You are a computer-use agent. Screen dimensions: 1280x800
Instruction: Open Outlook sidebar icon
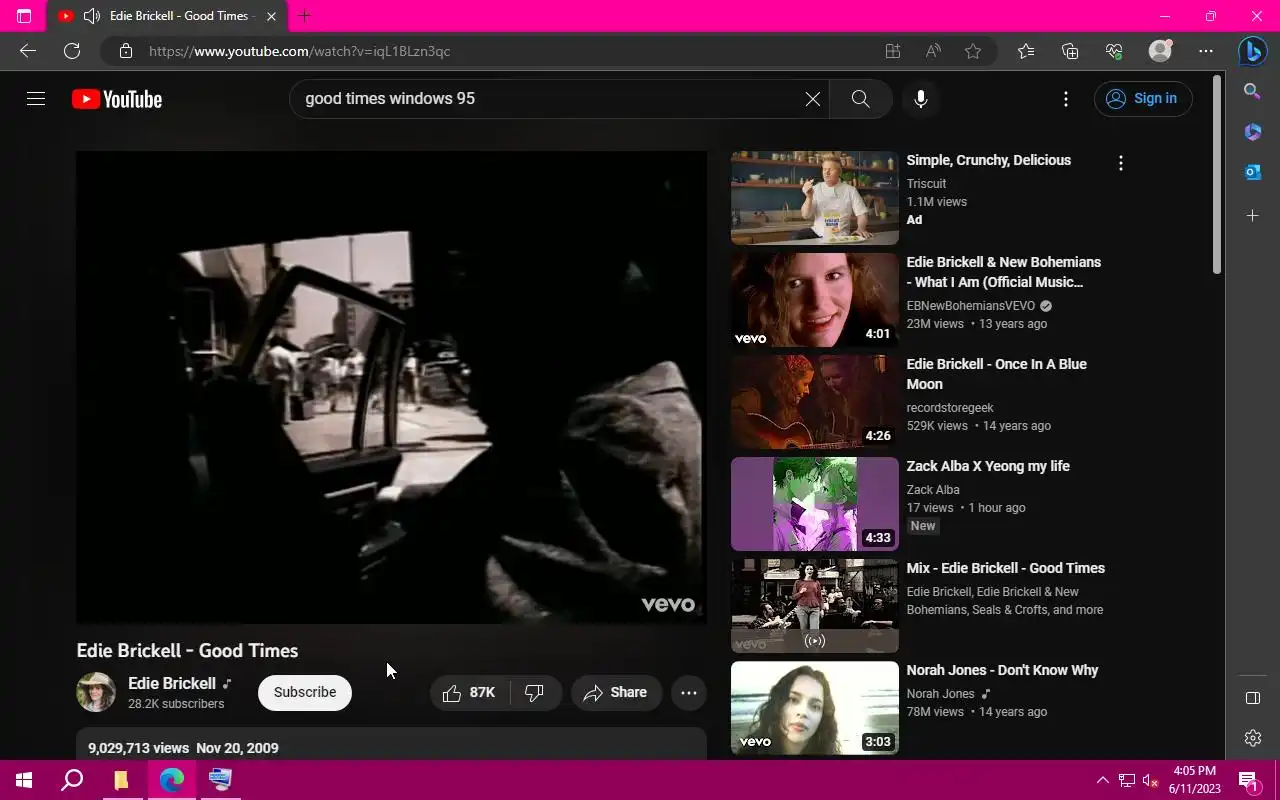tap(1252, 172)
